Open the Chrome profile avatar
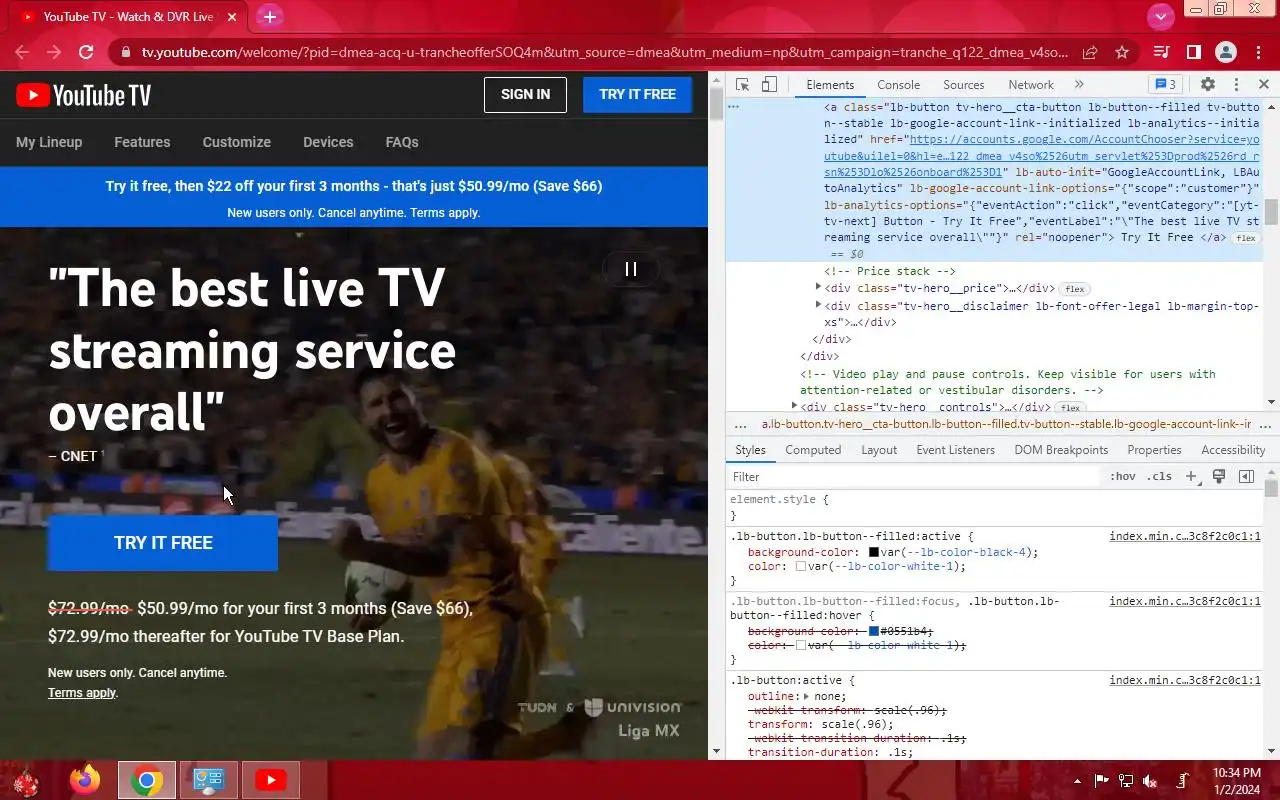The height and width of the screenshot is (800, 1280). [x=1226, y=52]
